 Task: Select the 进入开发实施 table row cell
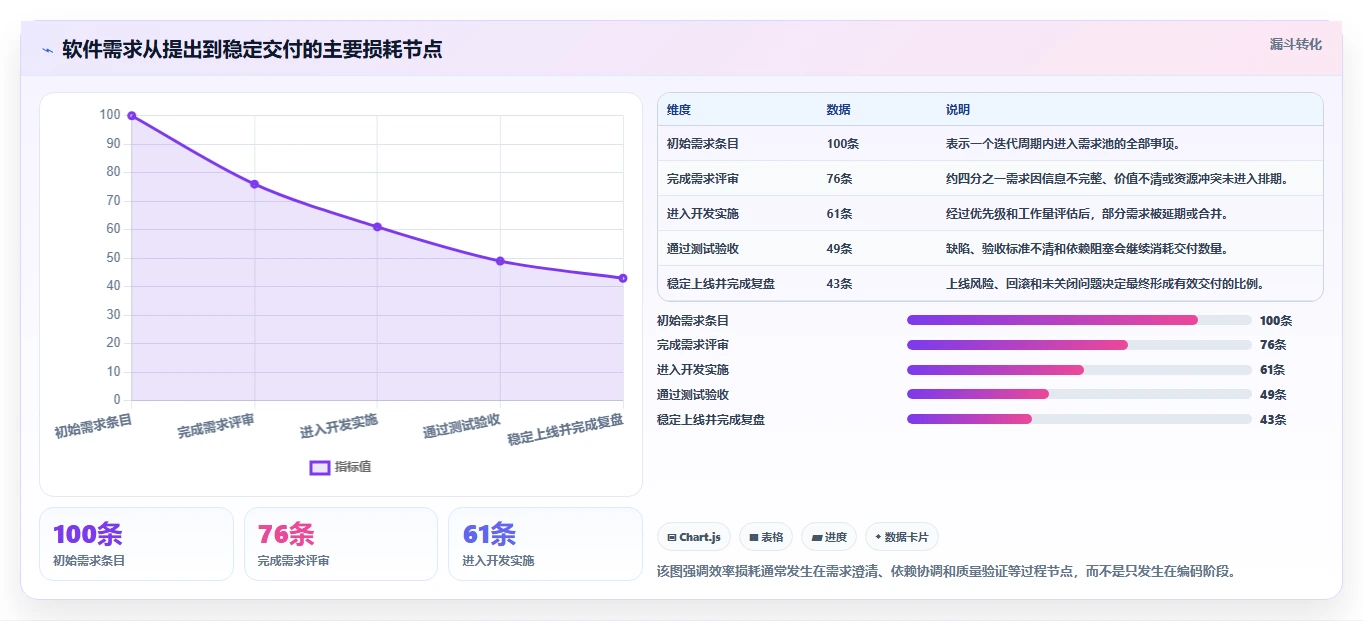703,214
